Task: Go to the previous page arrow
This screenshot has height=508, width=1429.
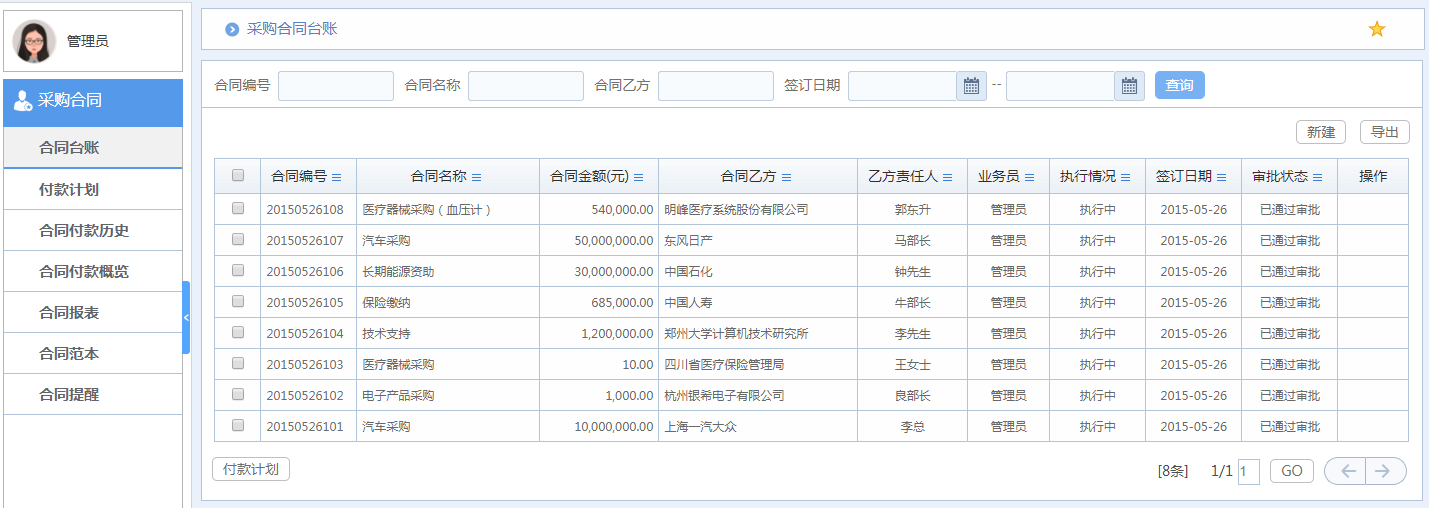Action: (x=1346, y=471)
